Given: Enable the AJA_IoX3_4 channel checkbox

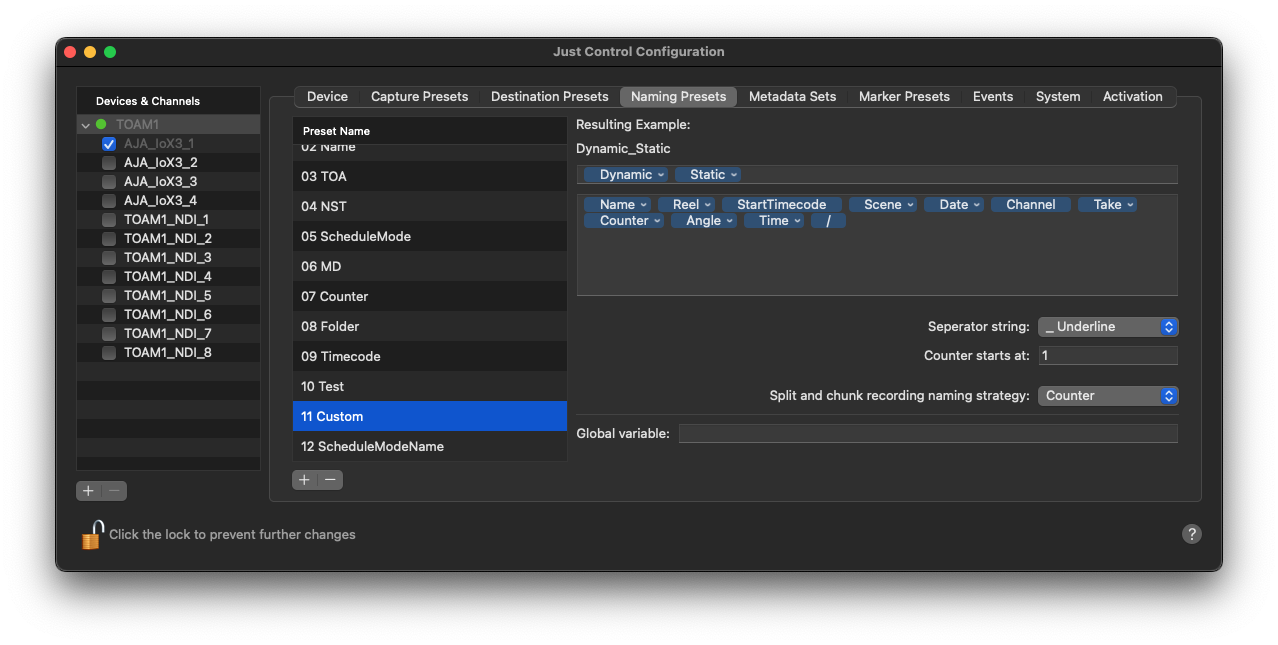Looking at the screenshot, I should click(x=109, y=201).
